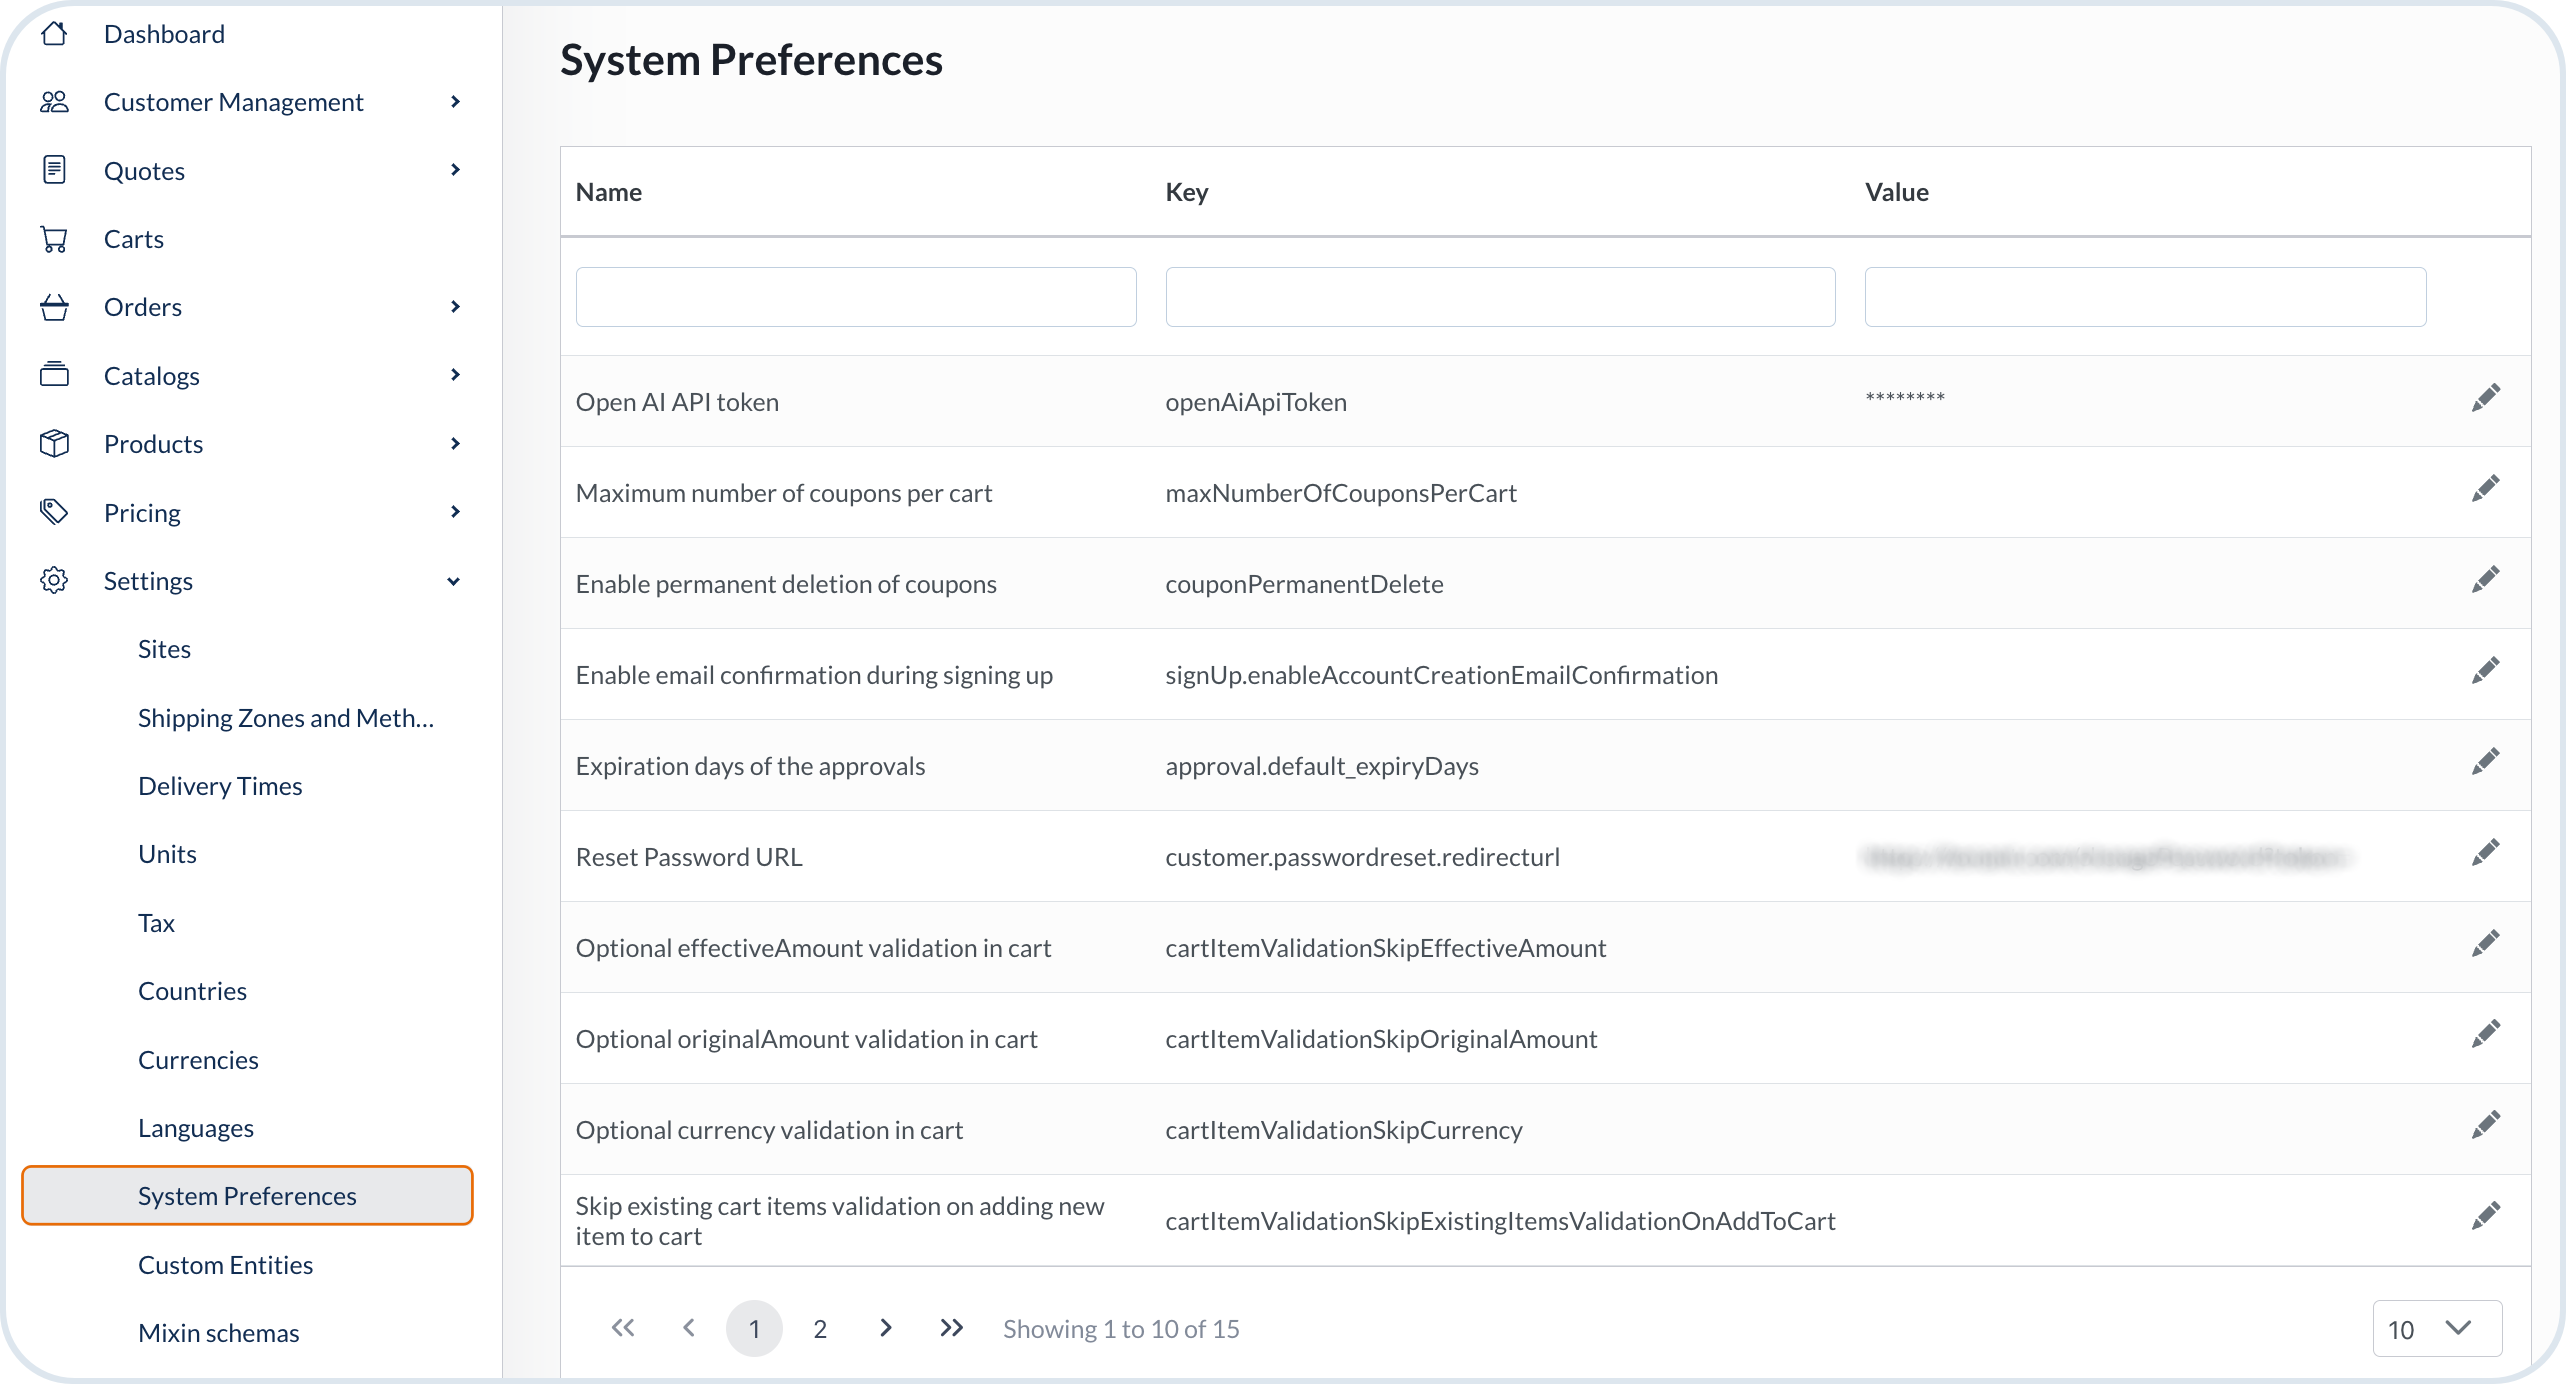Click the Key column filter field
Screen dimensions: 2566x1384
(1499, 297)
